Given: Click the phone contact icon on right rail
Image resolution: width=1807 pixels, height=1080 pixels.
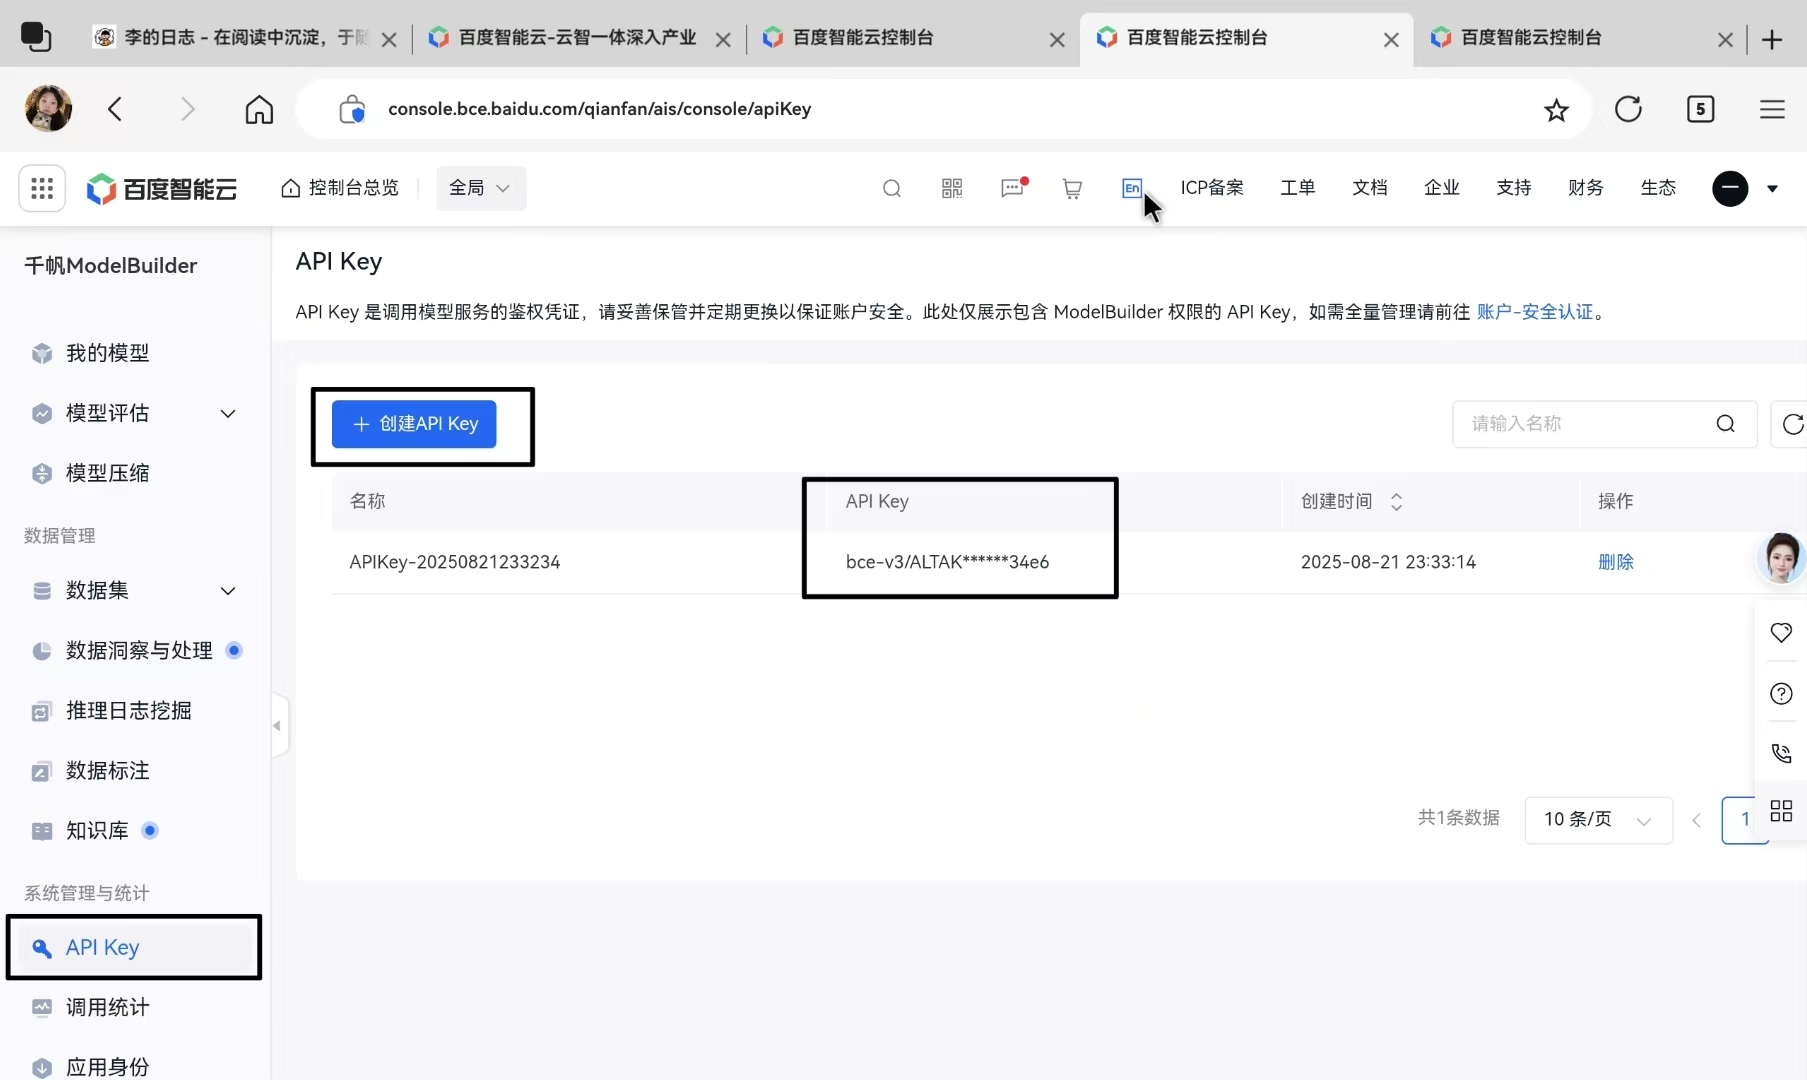Looking at the screenshot, I should 1781,753.
